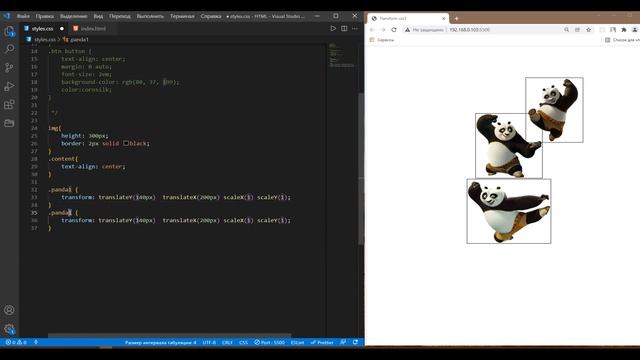Open the Файл menu
The height and width of the screenshot is (360, 640).
click(23, 16)
